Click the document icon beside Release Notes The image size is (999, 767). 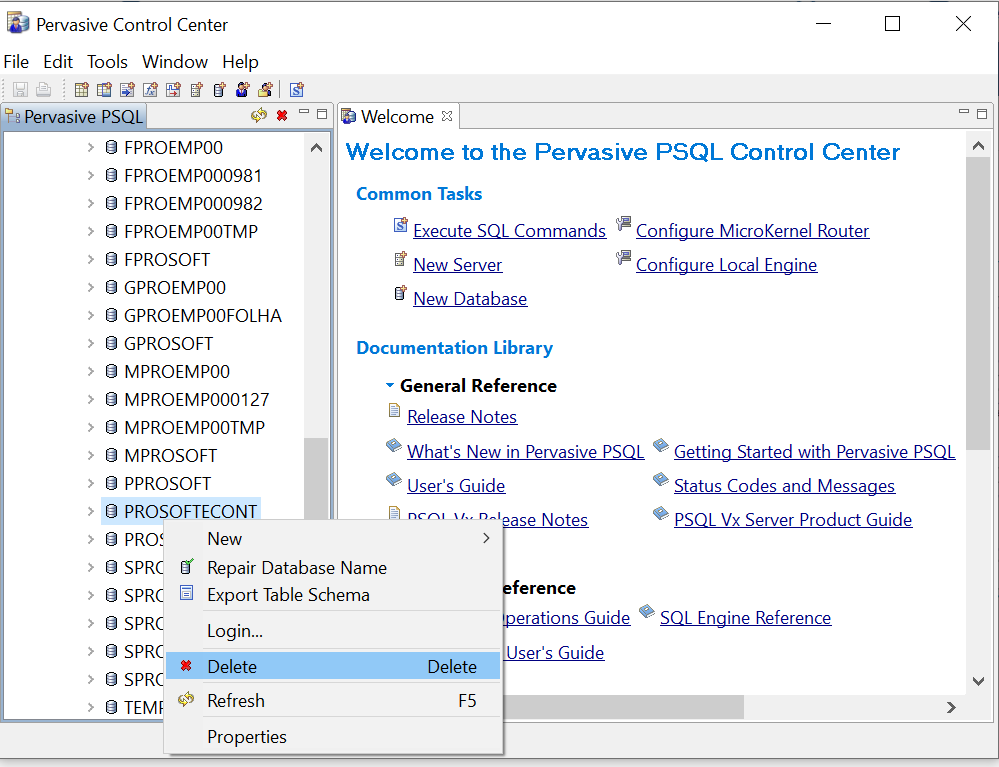point(394,410)
